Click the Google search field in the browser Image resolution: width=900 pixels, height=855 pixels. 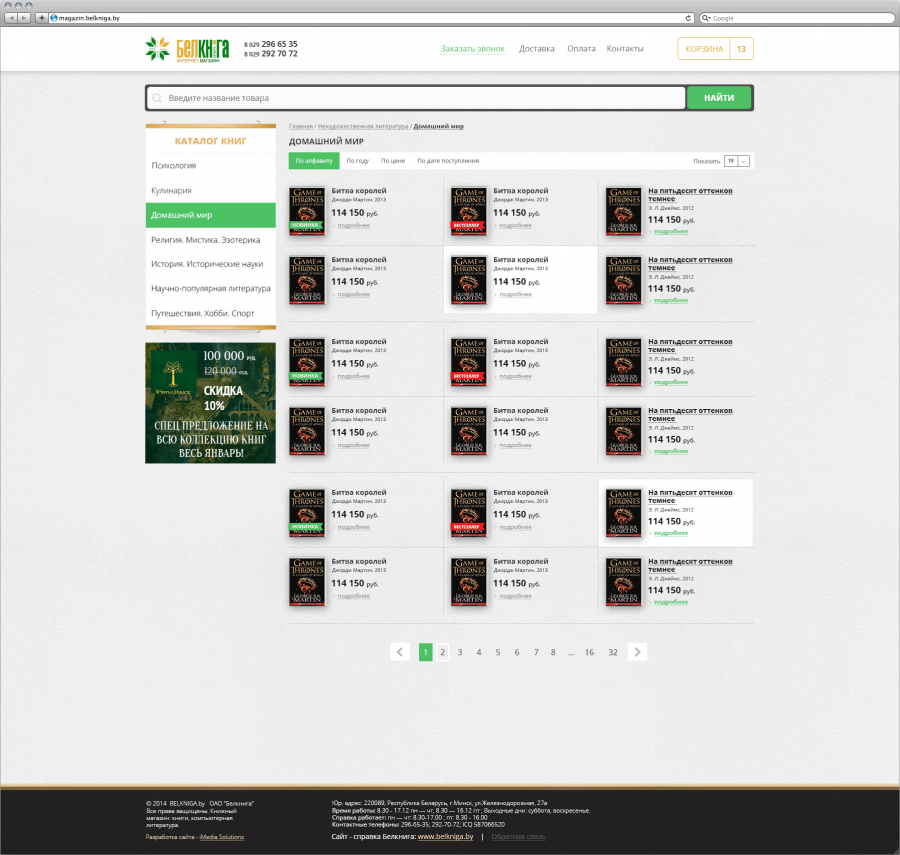point(797,18)
